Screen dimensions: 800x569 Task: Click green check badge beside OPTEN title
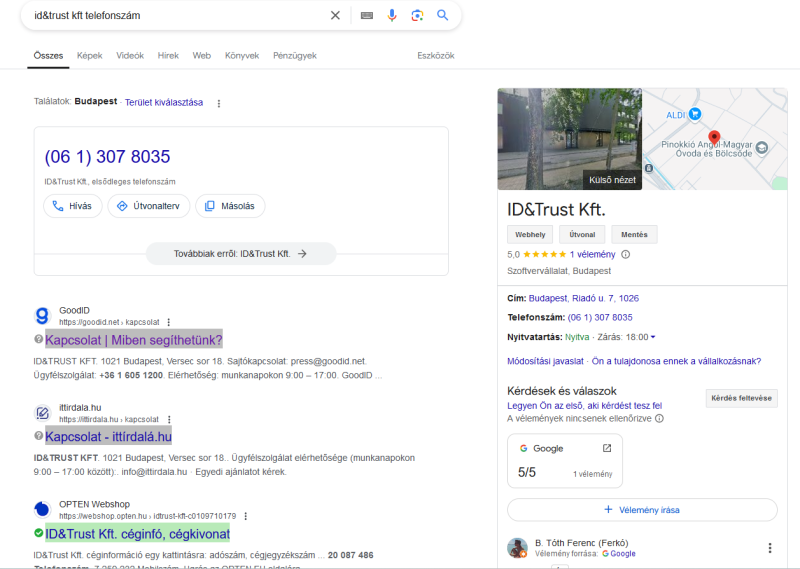point(38,533)
